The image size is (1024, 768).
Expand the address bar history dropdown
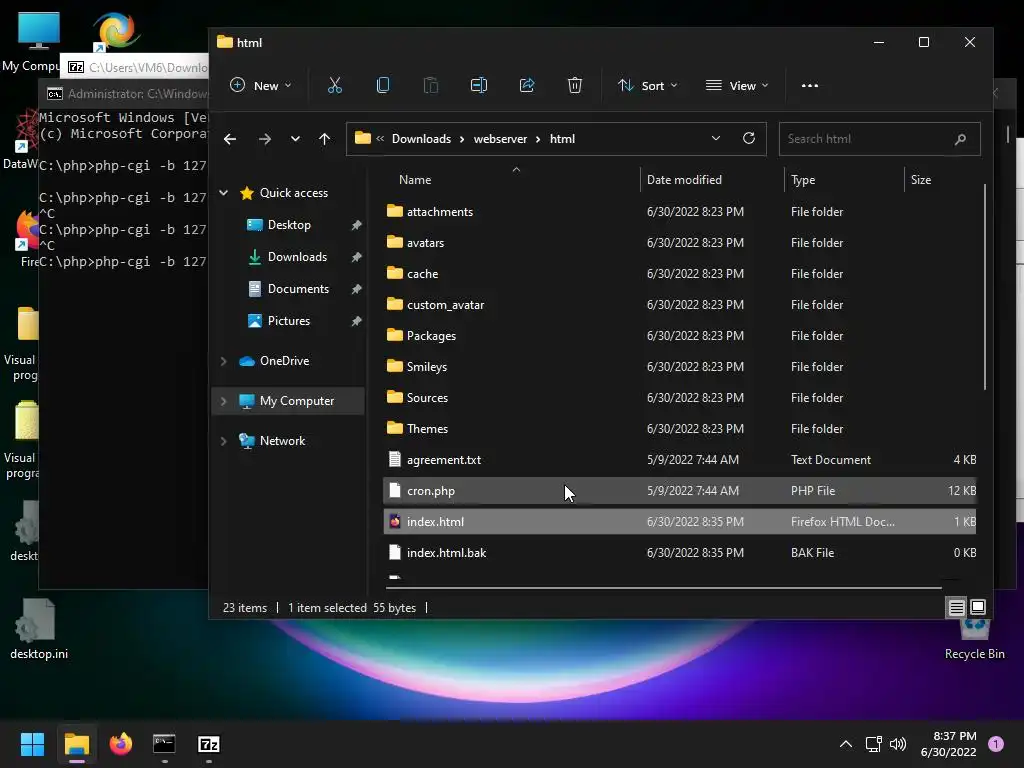[716, 138]
